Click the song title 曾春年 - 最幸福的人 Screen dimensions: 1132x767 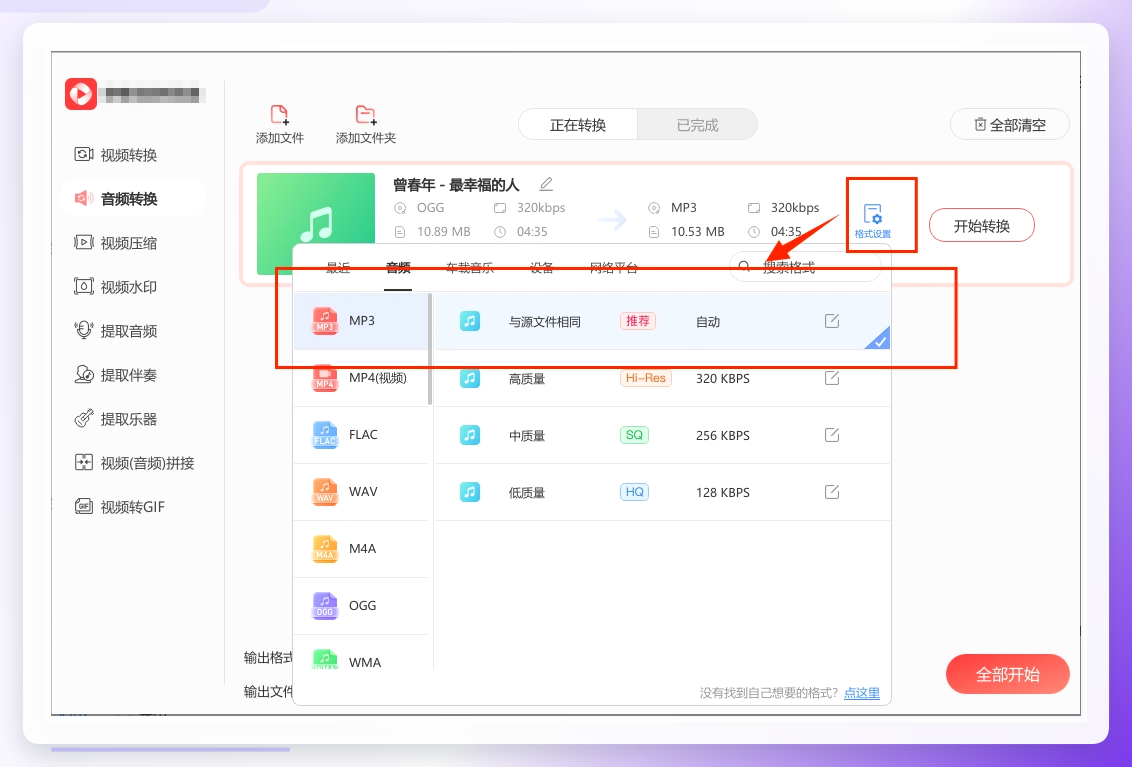point(456,185)
